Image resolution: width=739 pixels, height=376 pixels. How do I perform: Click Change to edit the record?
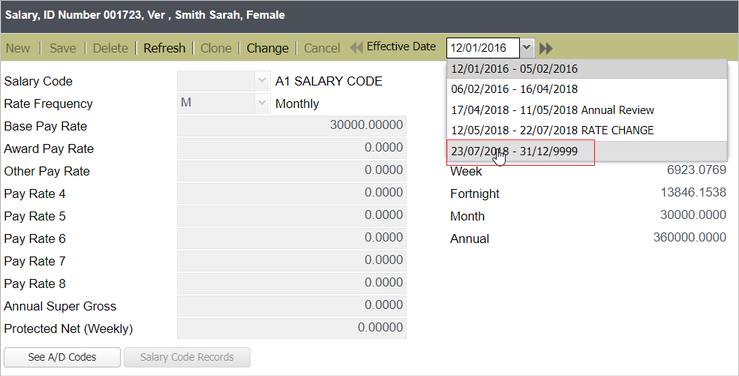coord(267,48)
